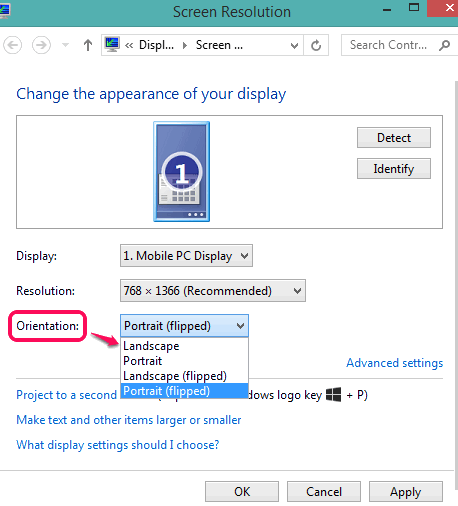Viewport: 458px width, 506px height.
Task: Choose Landscape (flipped) orientation option
Action: tap(184, 376)
